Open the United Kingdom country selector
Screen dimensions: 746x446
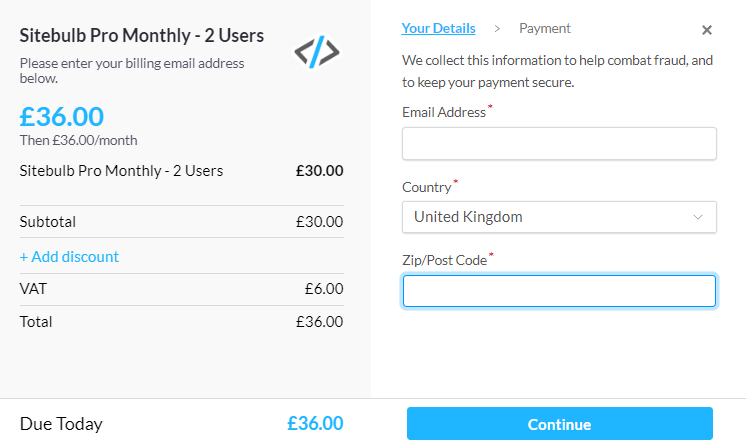click(559, 217)
